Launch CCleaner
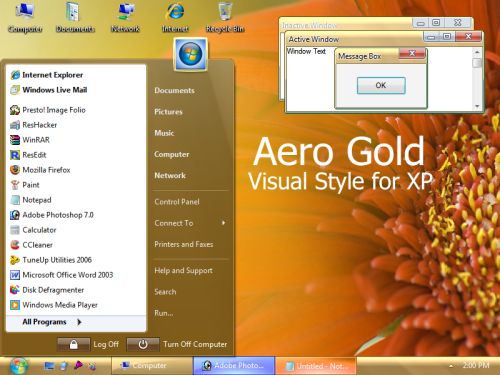 (31, 245)
